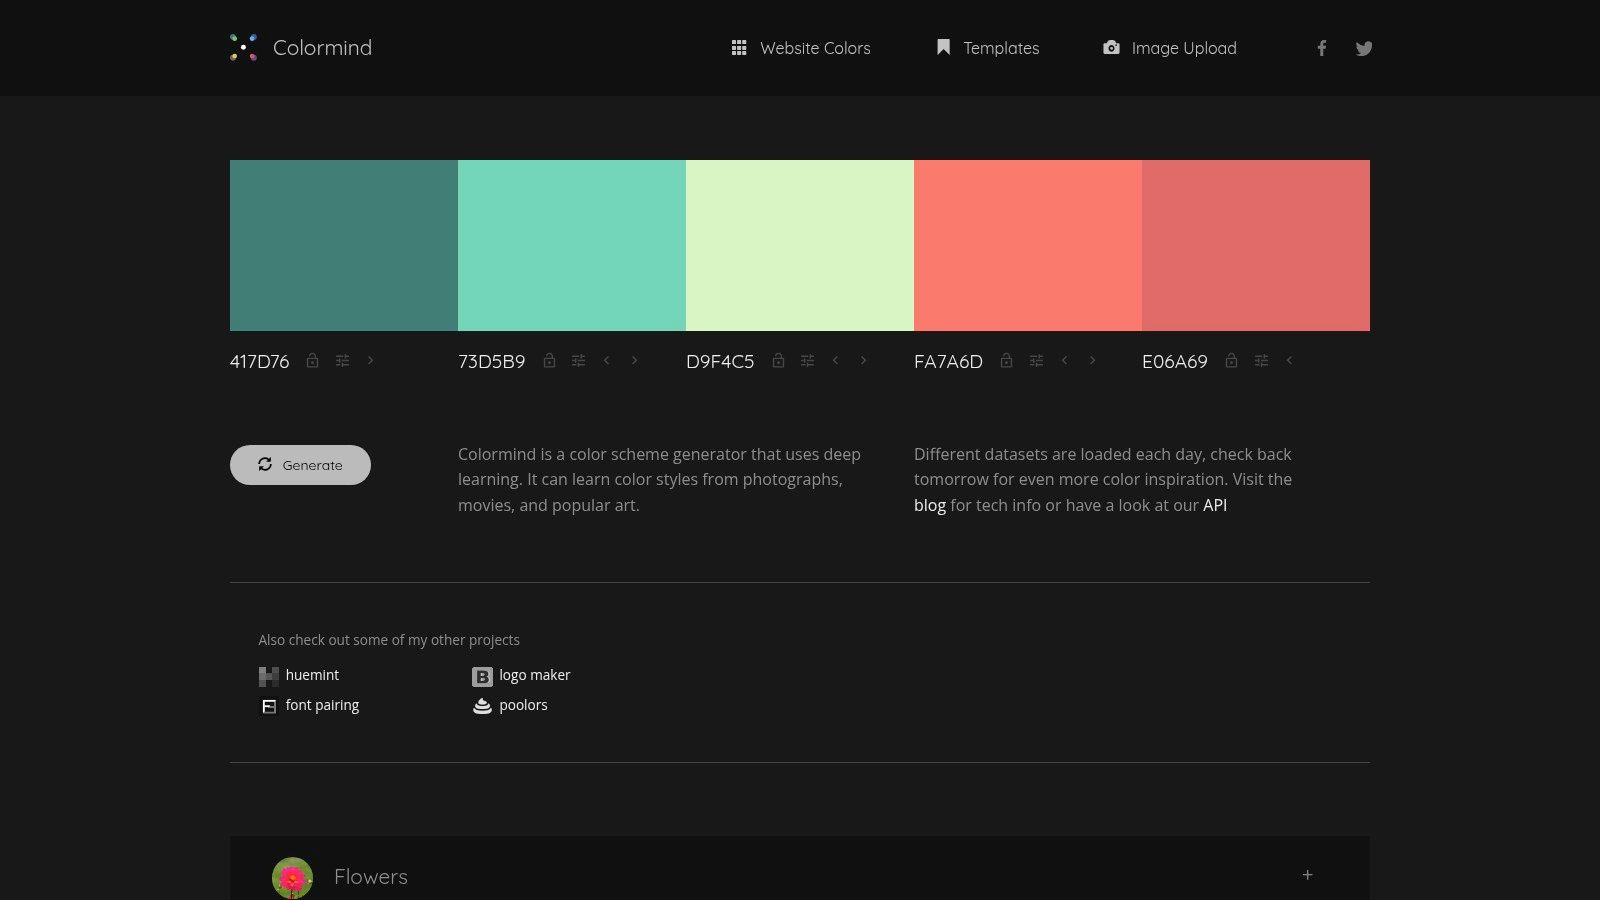
Task: Open Image Upload menu item
Action: (x=1170, y=48)
